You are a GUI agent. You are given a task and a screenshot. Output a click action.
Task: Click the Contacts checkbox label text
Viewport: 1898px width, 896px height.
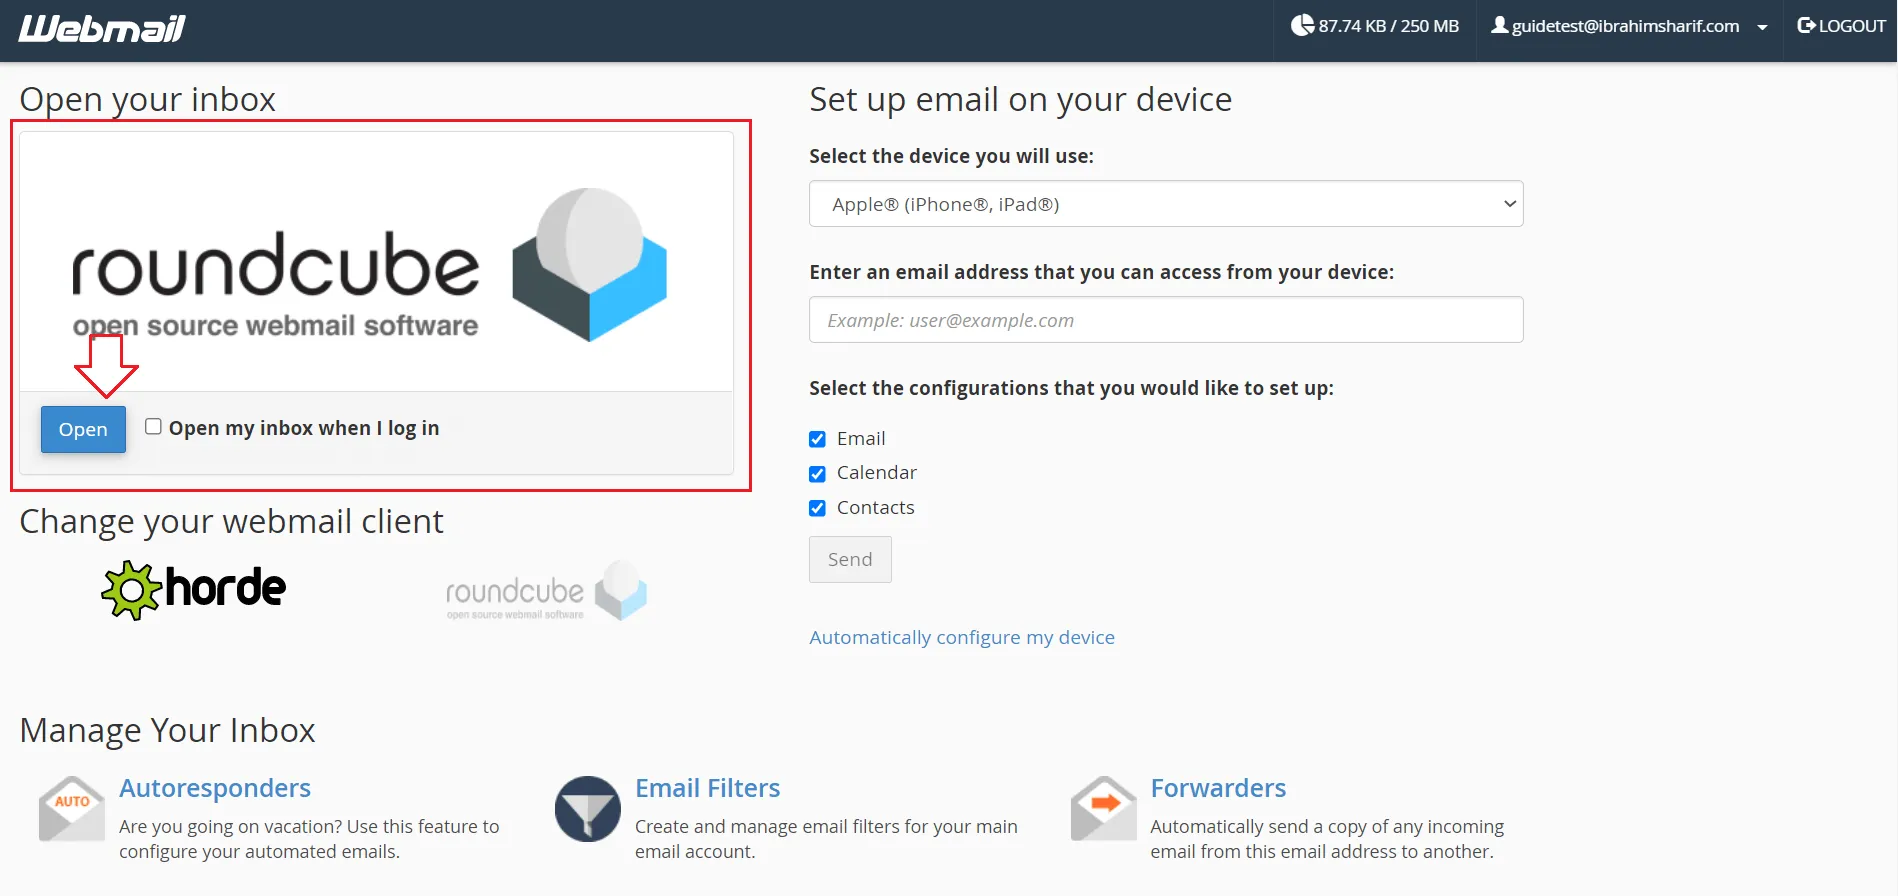pos(876,507)
